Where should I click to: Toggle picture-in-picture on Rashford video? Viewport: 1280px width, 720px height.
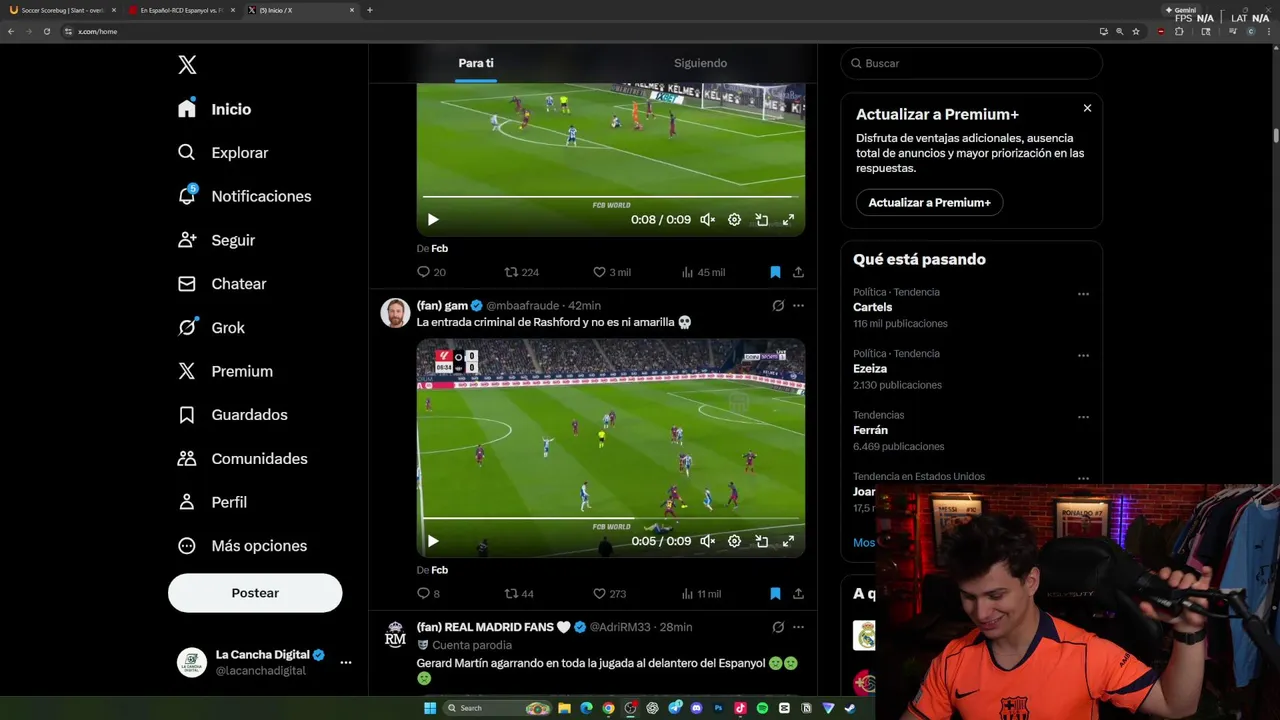click(x=761, y=541)
